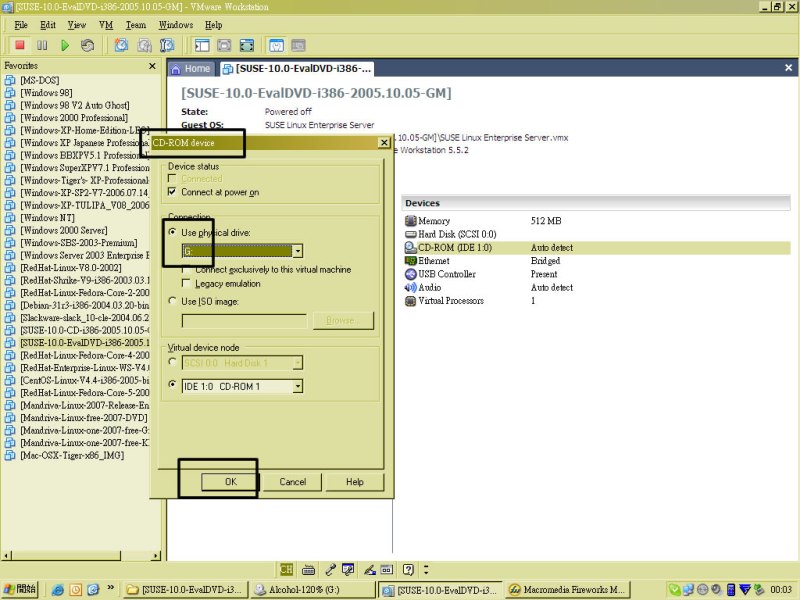Click the Take Snapshot toolbar icon

pyautogui.click(x=121, y=45)
